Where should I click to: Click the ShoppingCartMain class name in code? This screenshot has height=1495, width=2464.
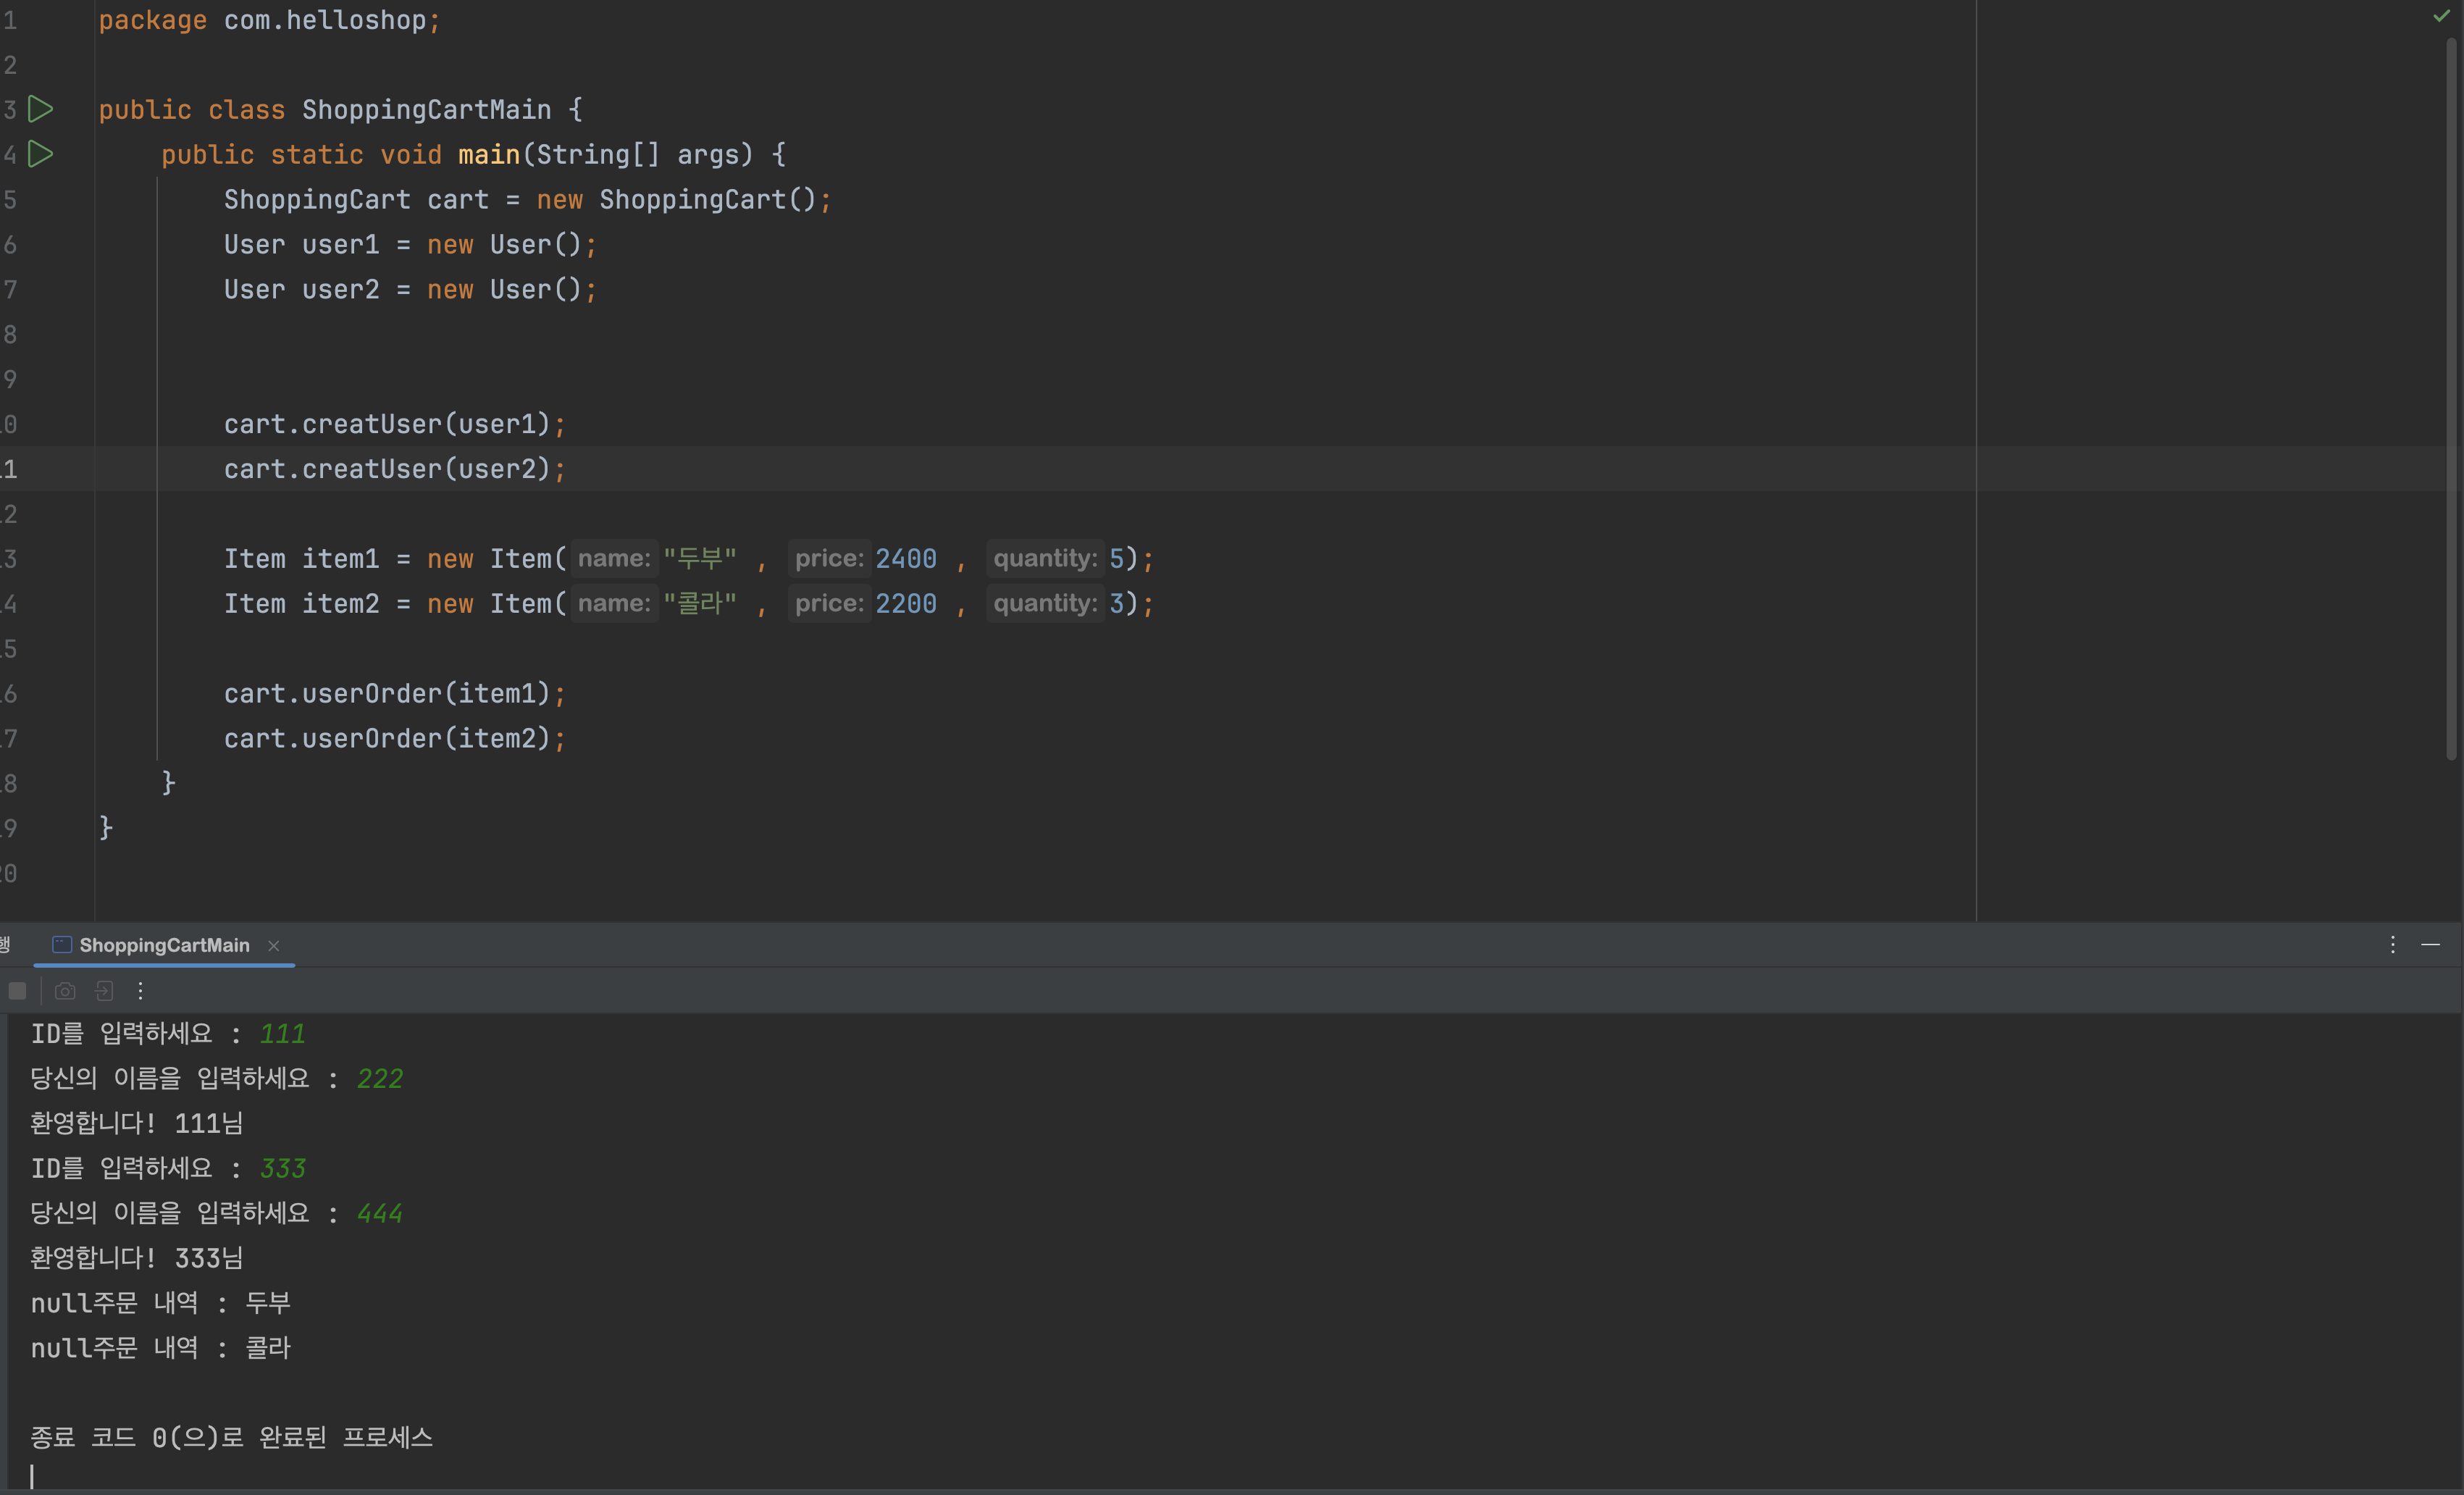[x=426, y=110]
